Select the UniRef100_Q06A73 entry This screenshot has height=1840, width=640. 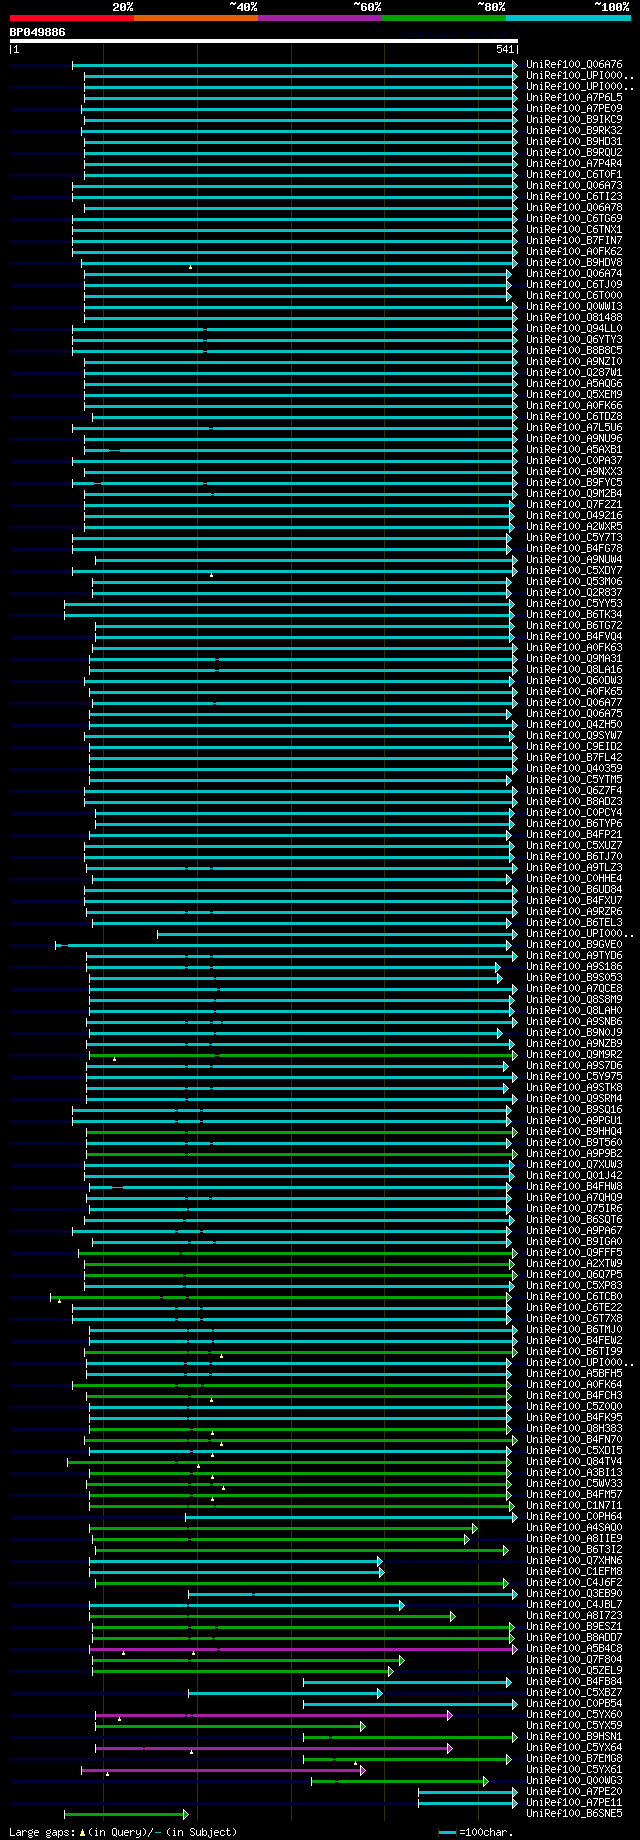[574, 186]
